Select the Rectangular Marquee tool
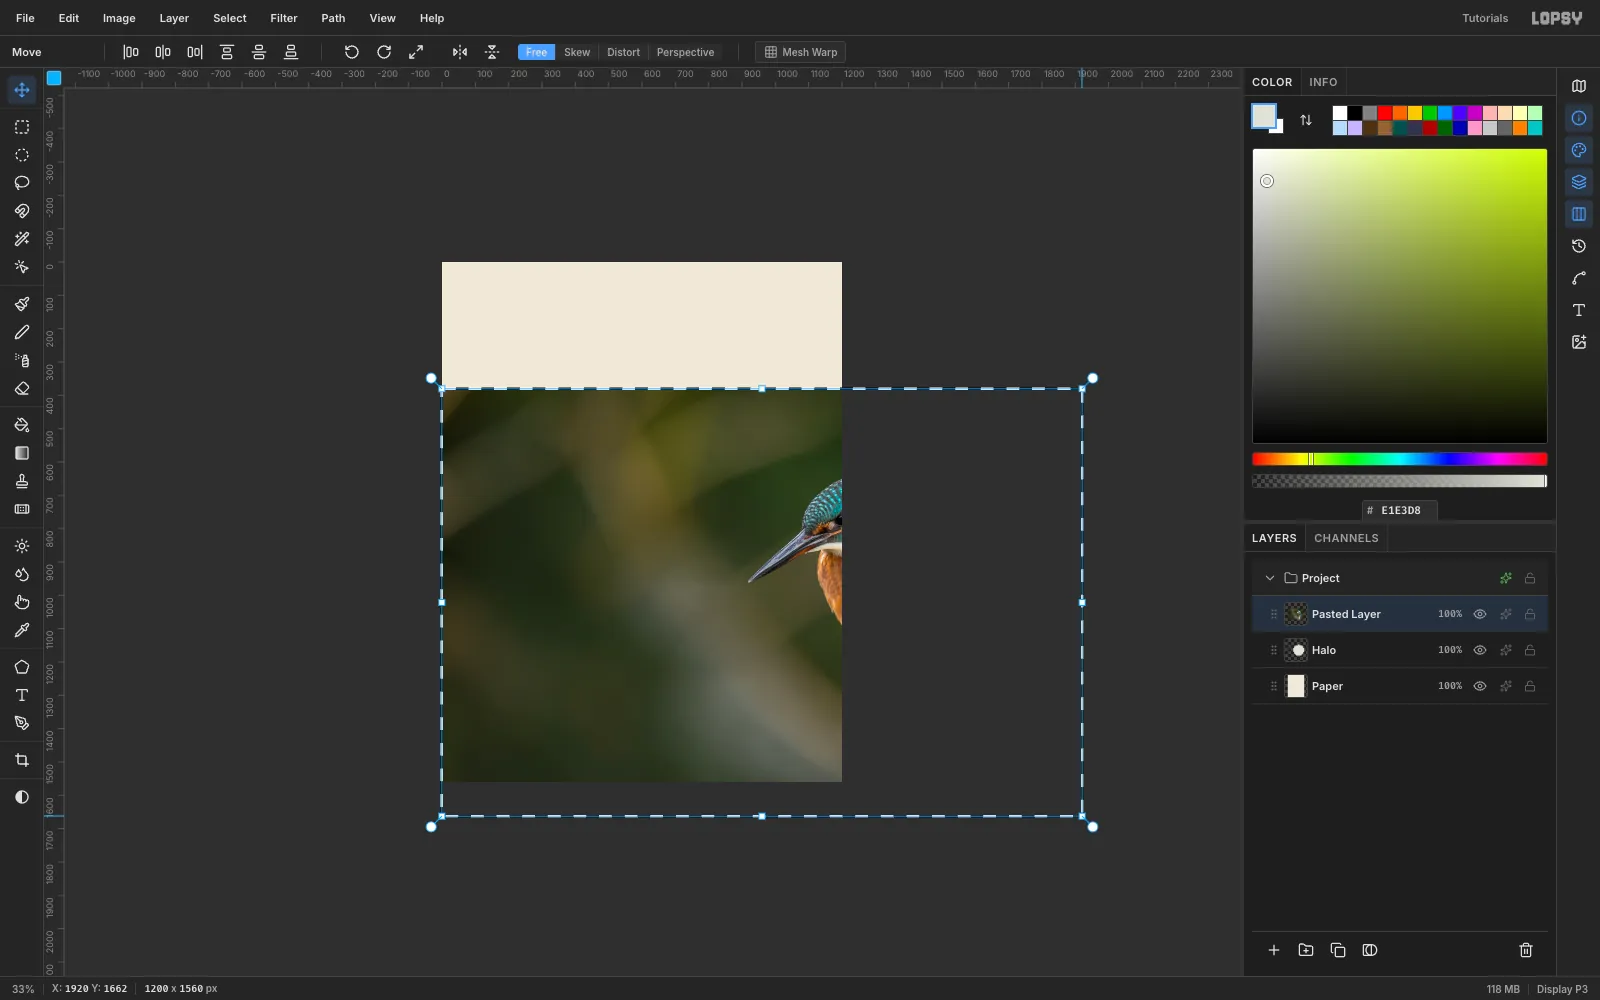 click(x=22, y=127)
